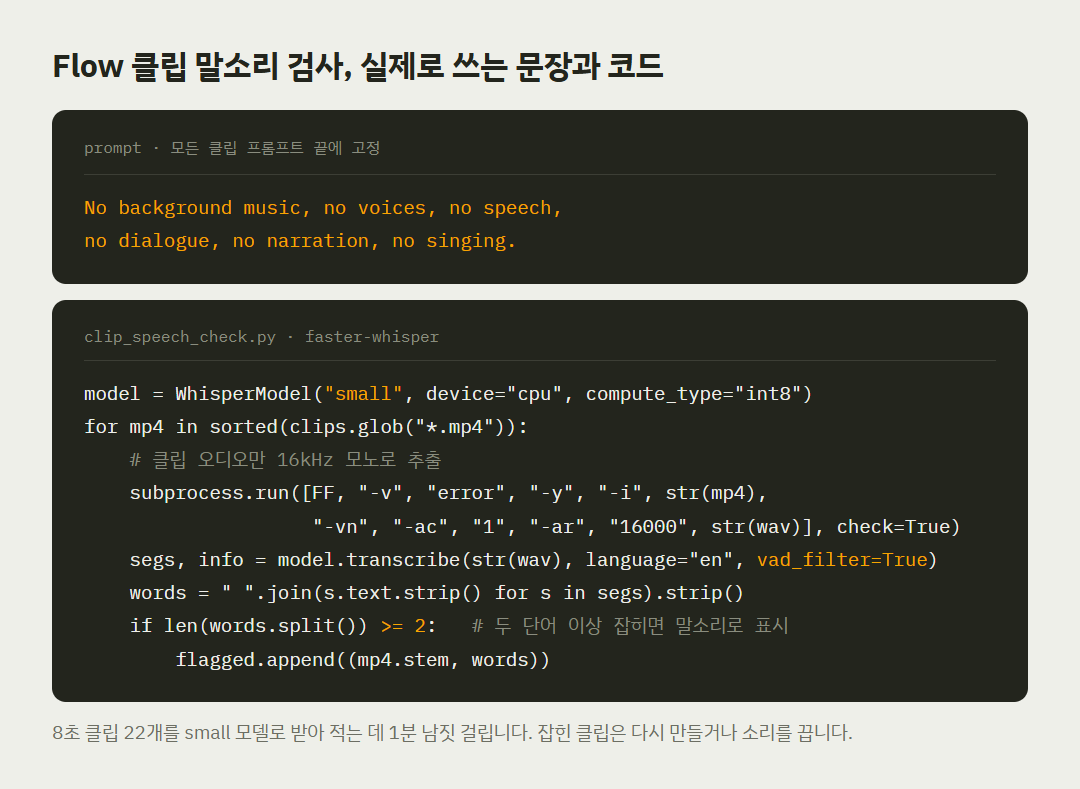1080x789 pixels.
Task: Select the code line starting with "subprocess.run([FF"
Action: (x=448, y=493)
